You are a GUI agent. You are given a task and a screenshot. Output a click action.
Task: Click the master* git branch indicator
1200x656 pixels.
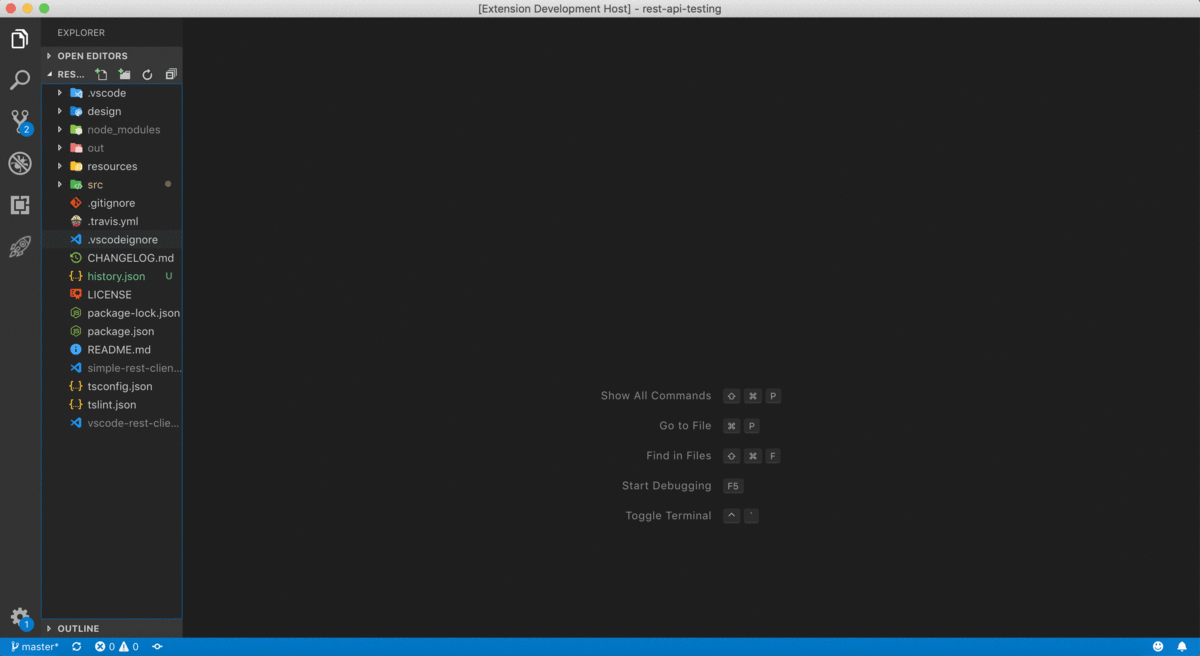click(35, 647)
